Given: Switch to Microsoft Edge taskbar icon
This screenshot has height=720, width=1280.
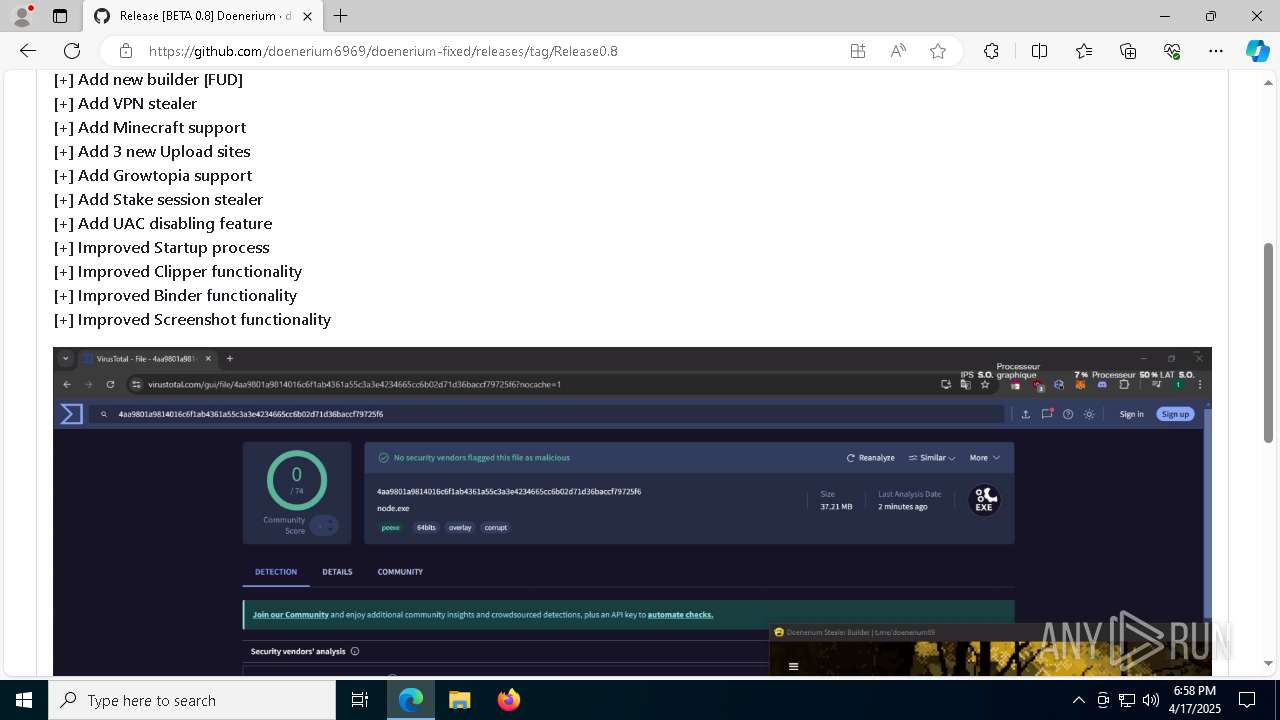Looking at the screenshot, I should pos(411,700).
